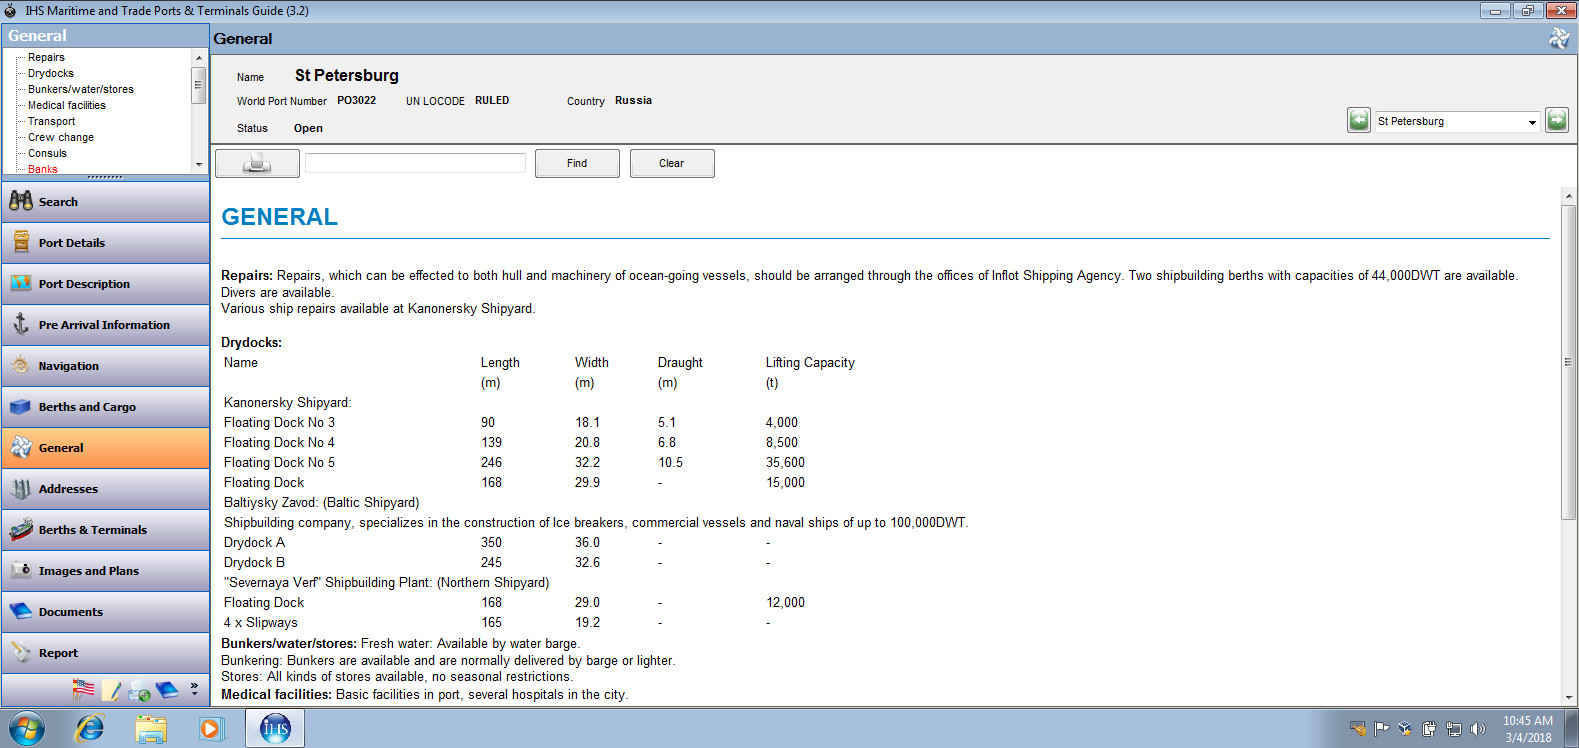Go to the previous port with green left arrow
Viewport: 1579px width, 748px height.
(1358, 121)
